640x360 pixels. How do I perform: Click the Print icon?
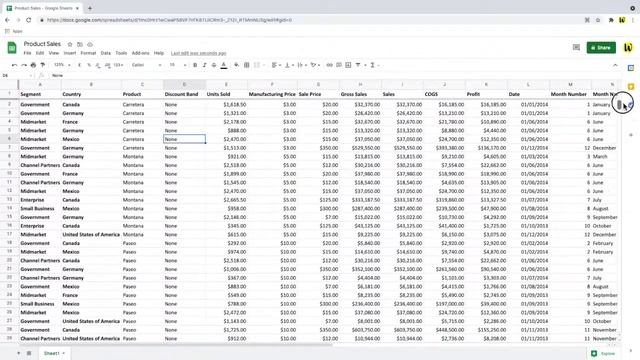click(x=33, y=65)
